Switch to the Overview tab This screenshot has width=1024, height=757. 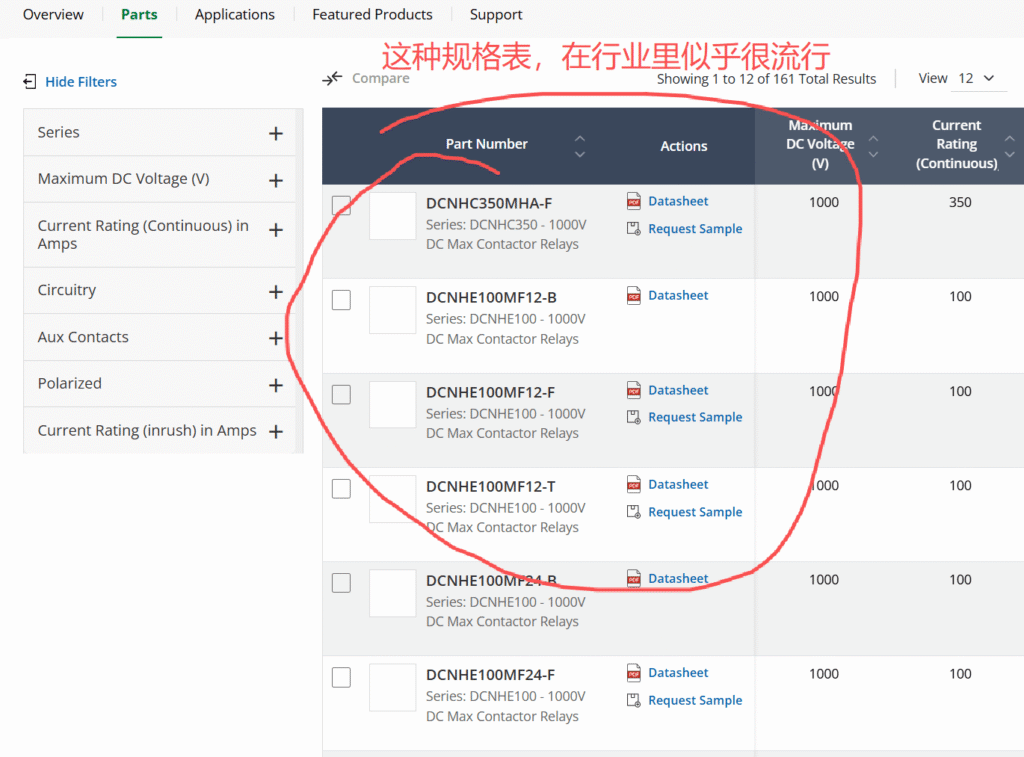coord(53,14)
